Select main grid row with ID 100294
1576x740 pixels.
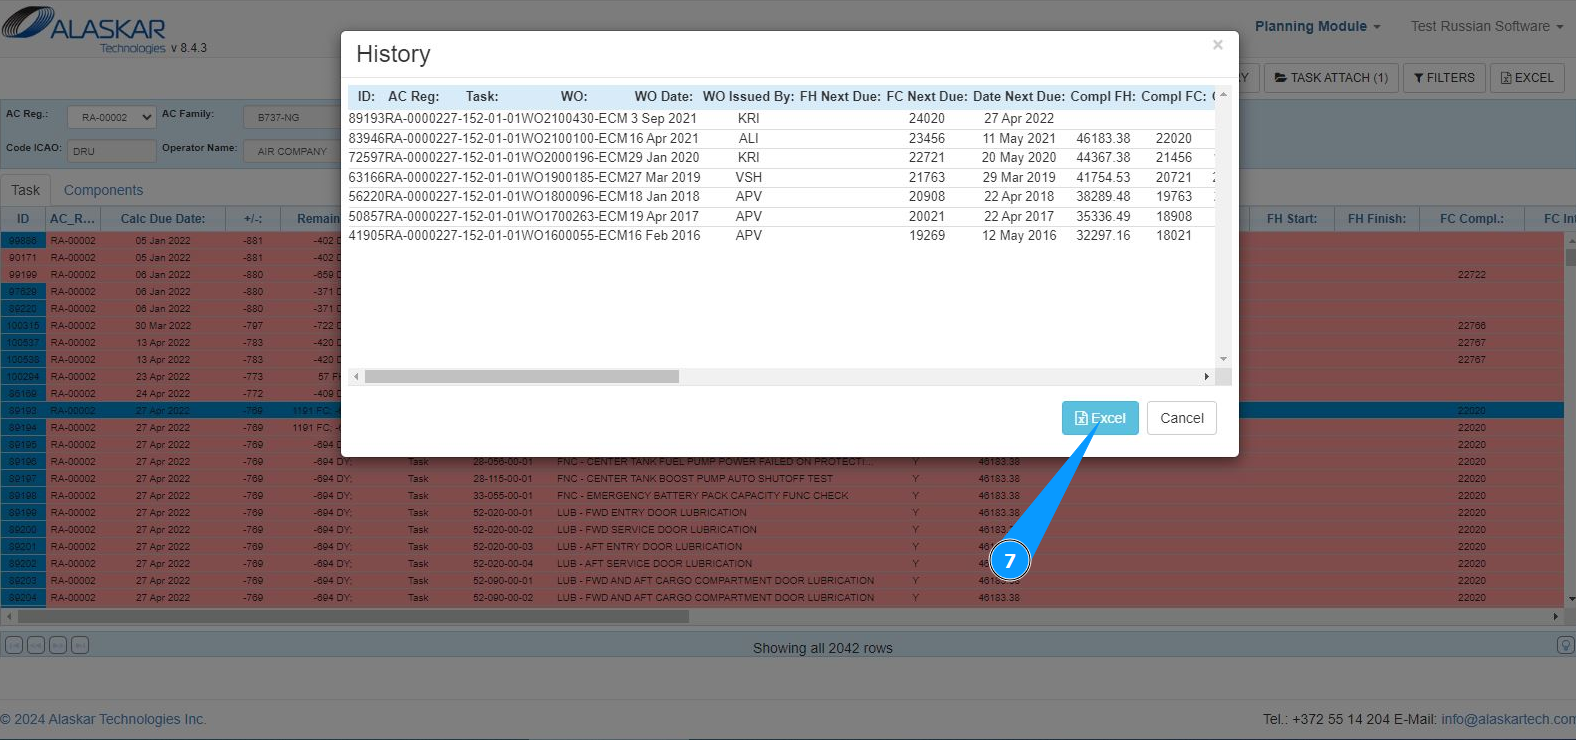tap(781, 376)
